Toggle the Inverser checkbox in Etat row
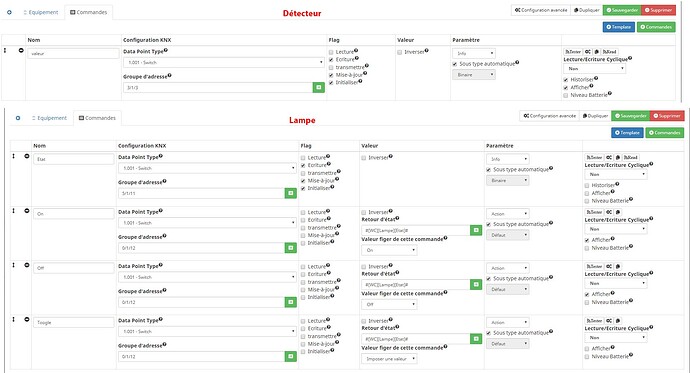The image size is (690, 373). 364,157
